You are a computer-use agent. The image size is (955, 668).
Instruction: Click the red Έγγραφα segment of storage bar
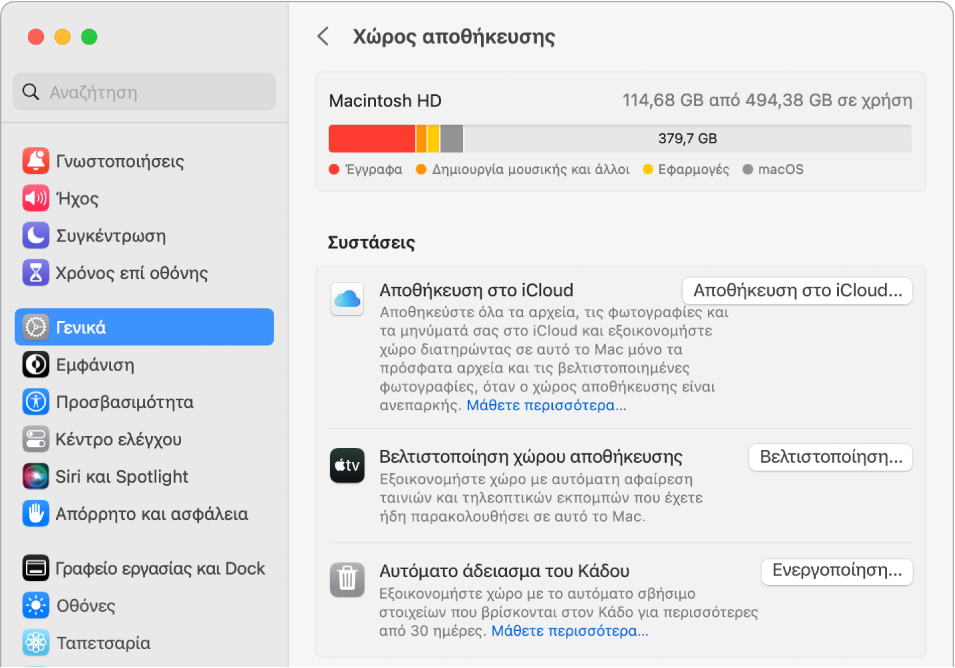(x=371, y=139)
